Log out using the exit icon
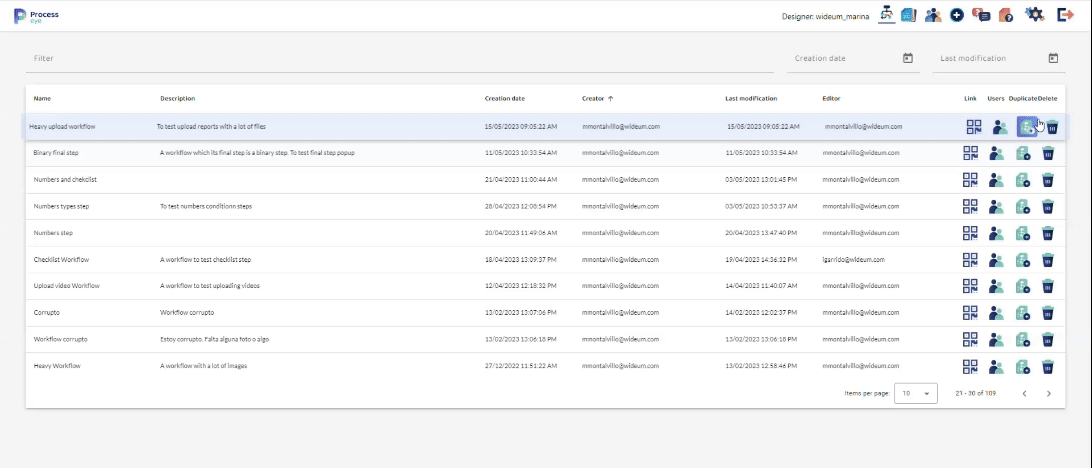The image size is (1092, 468). (1065, 14)
